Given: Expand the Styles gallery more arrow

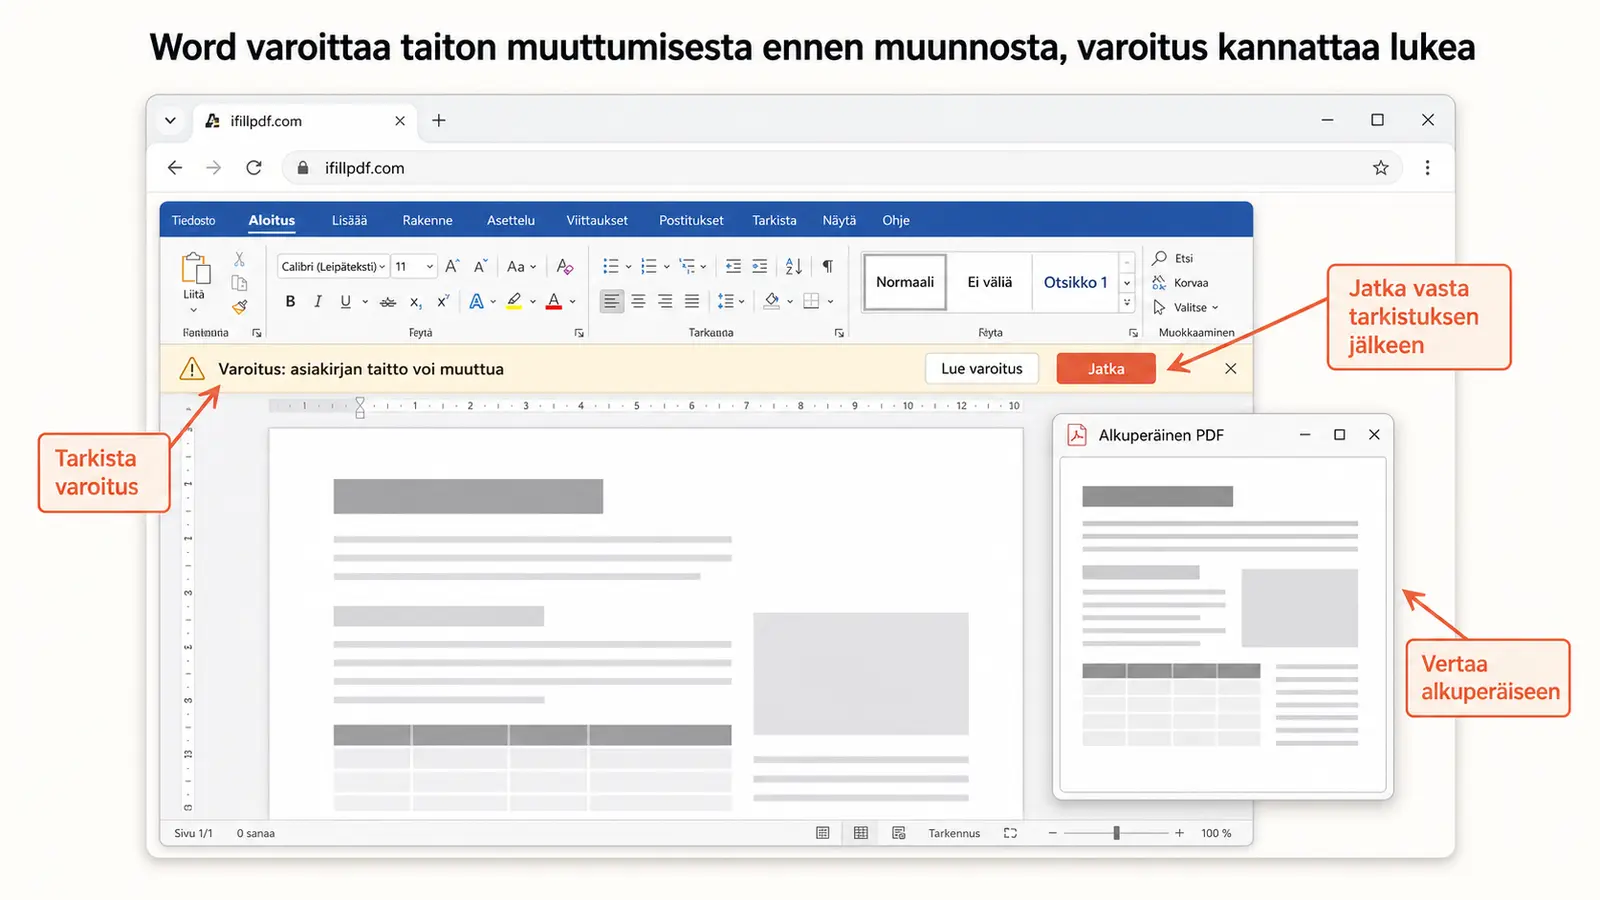Looking at the screenshot, I should pyautogui.click(x=1127, y=303).
